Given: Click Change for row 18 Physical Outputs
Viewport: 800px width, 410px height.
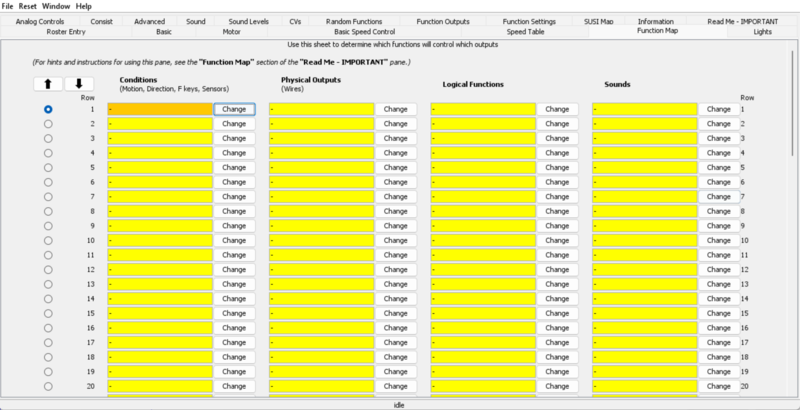Looking at the screenshot, I should [x=395, y=357].
